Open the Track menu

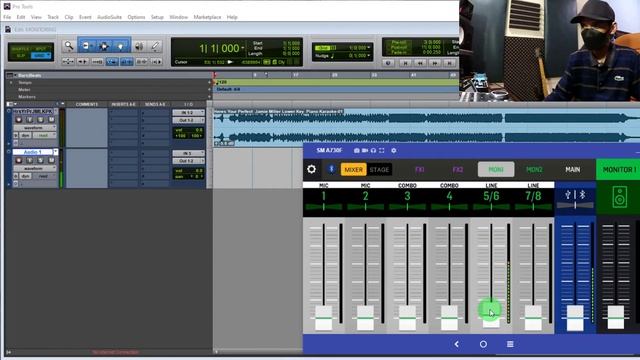coord(53,17)
